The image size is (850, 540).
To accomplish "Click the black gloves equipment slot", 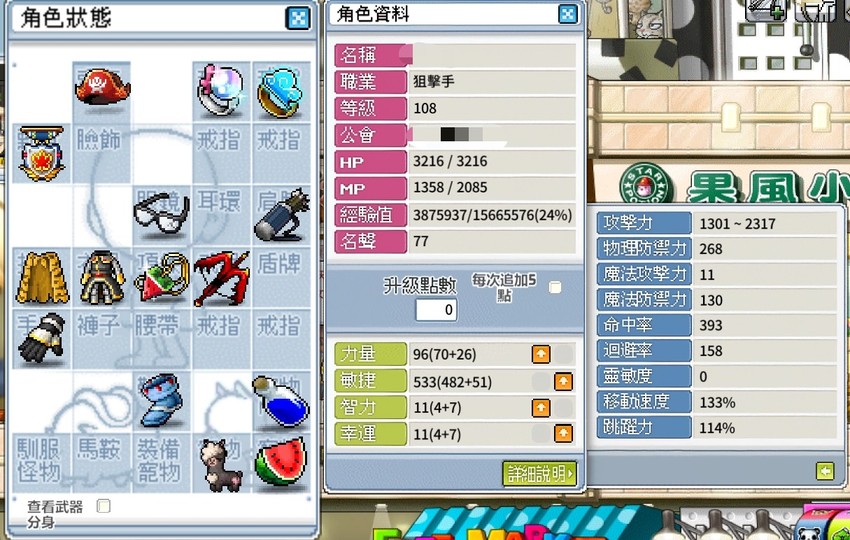I will click(x=42, y=337).
